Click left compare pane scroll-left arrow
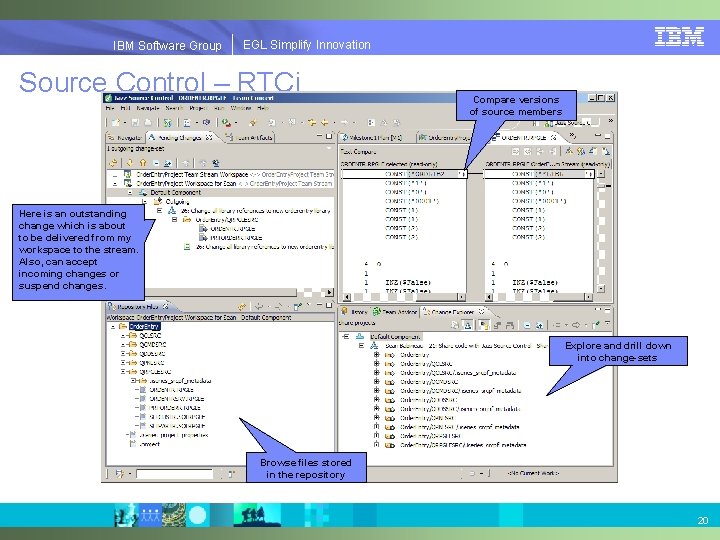720x540 pixels. (347, 297)
